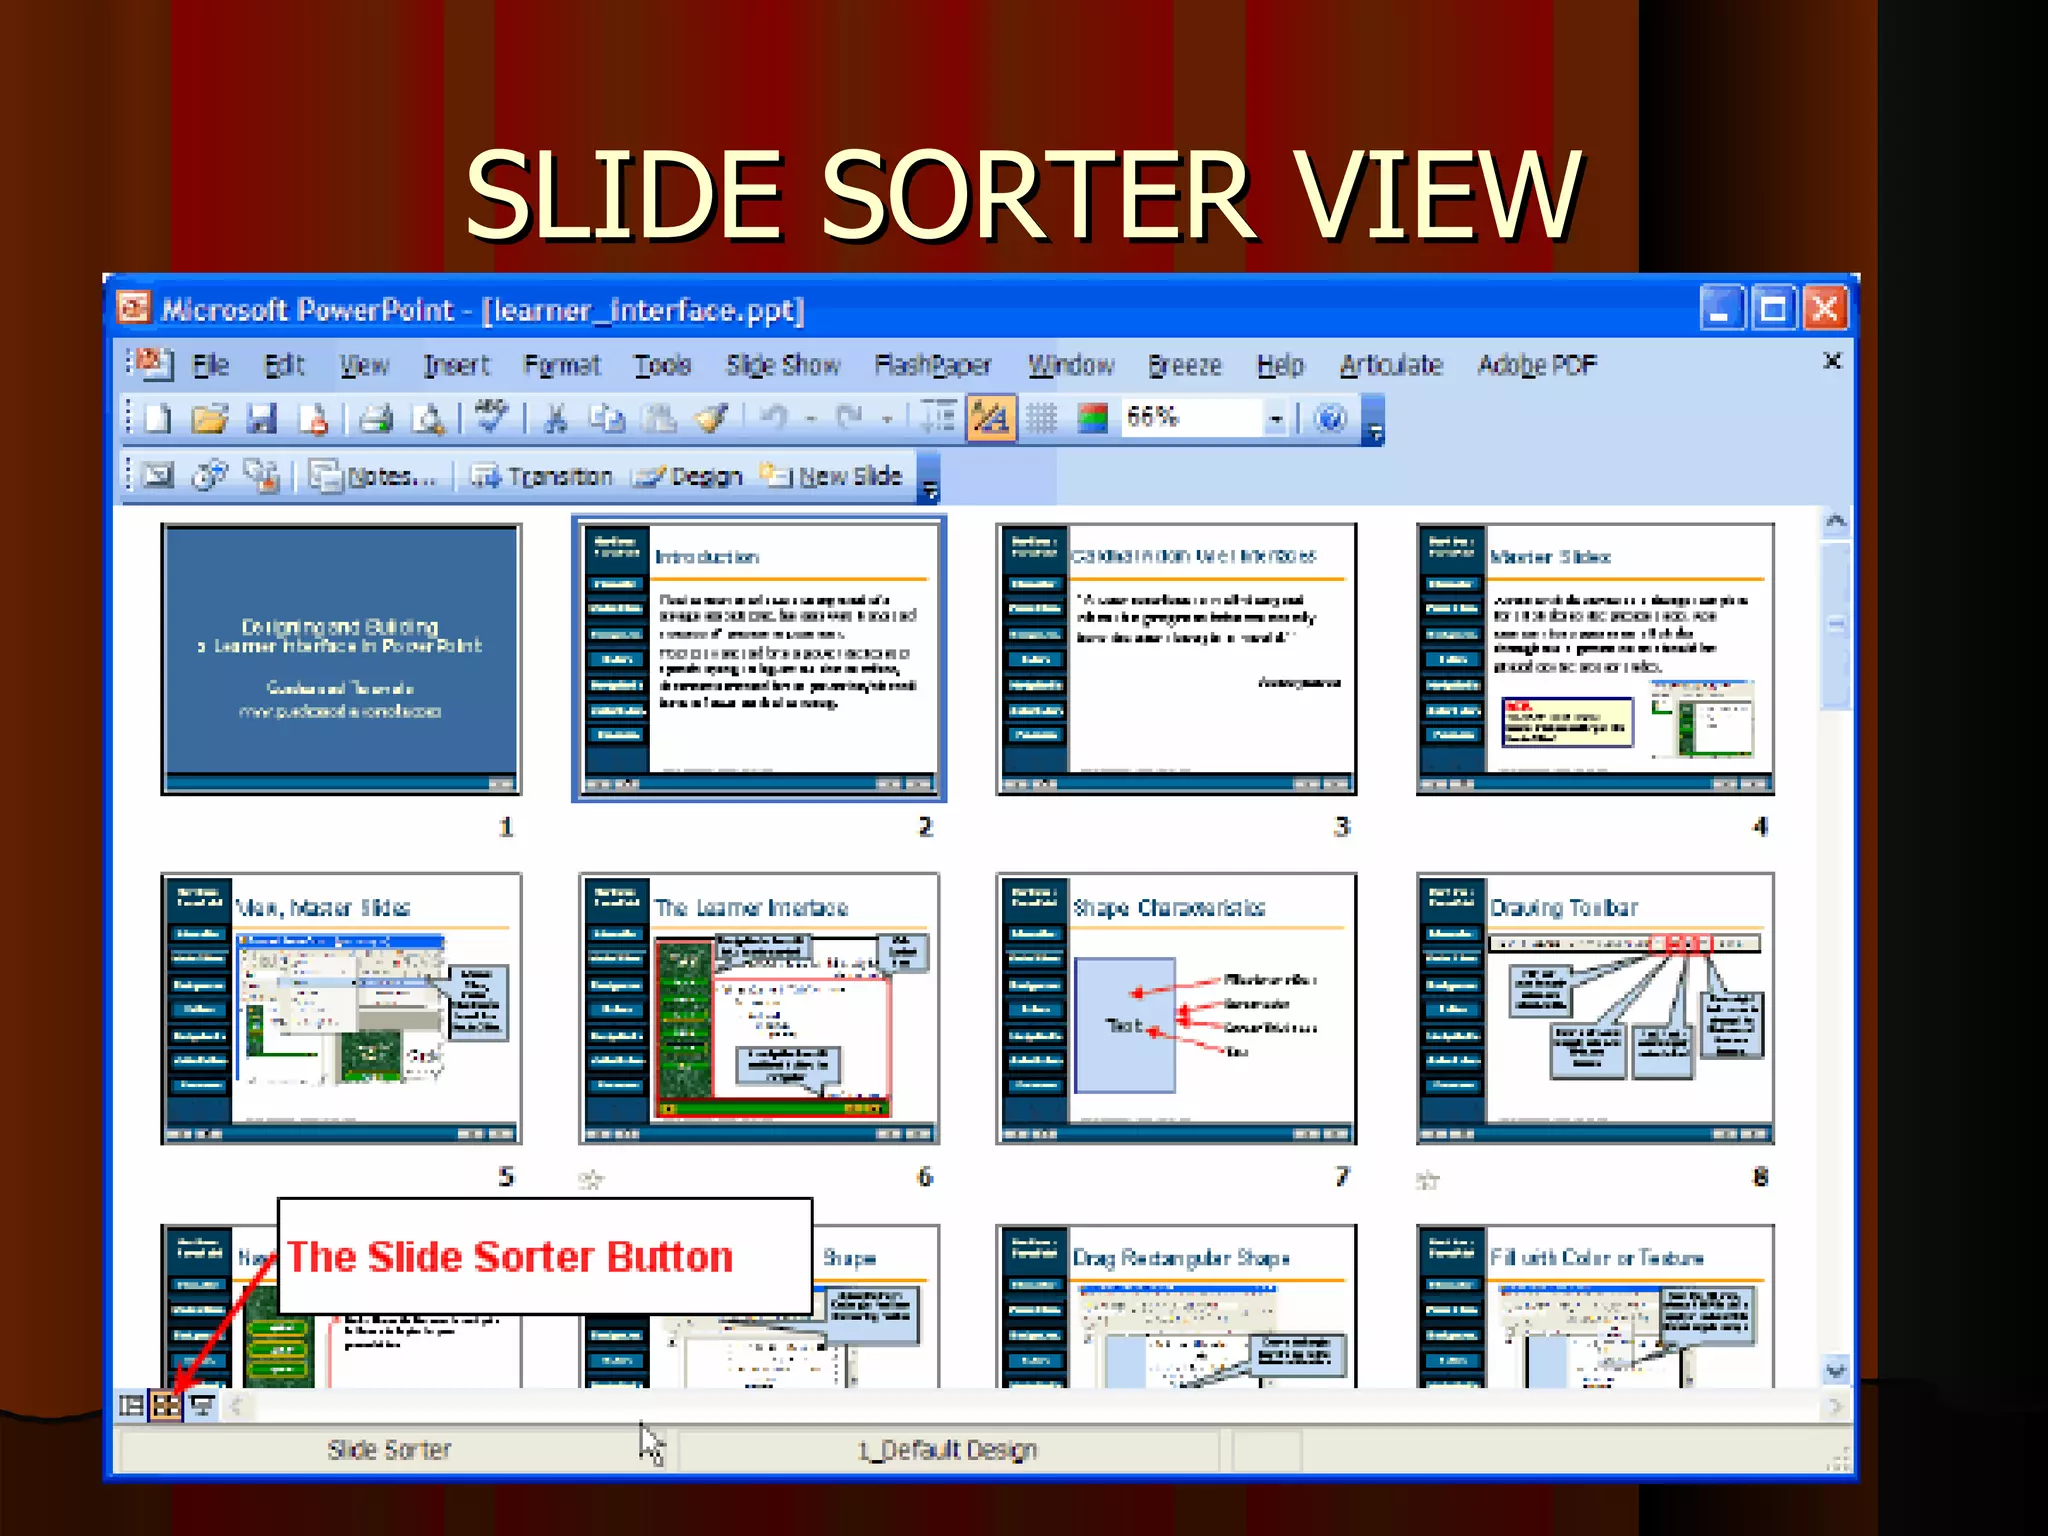This screenshot has width=2048, height=1536.
Task: Click the Summary Slide icon
Action: (x=262, y=476)
